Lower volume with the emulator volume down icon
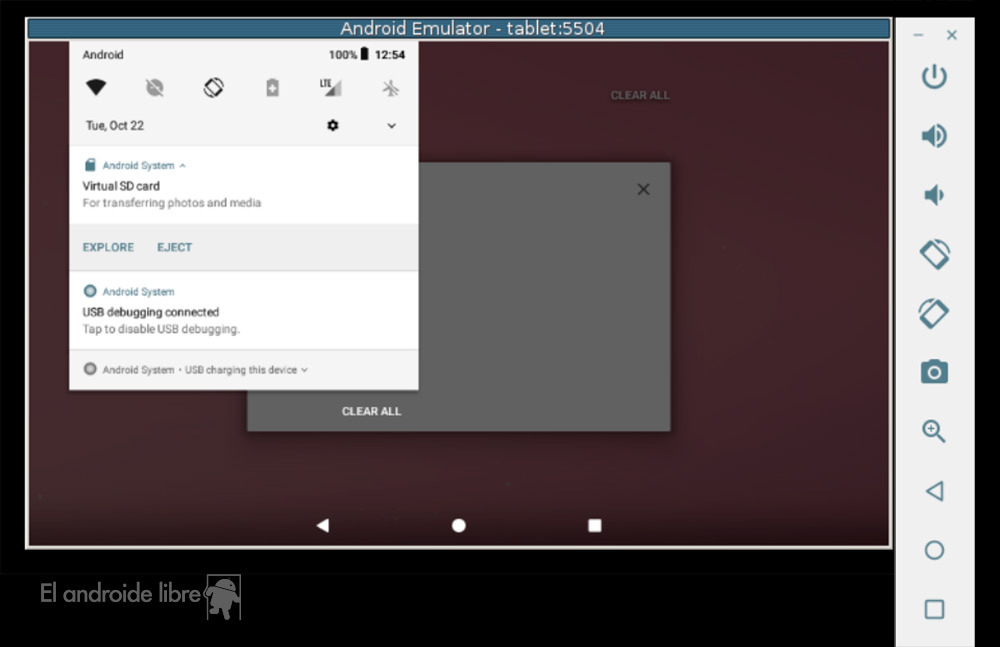 point(934,195)
